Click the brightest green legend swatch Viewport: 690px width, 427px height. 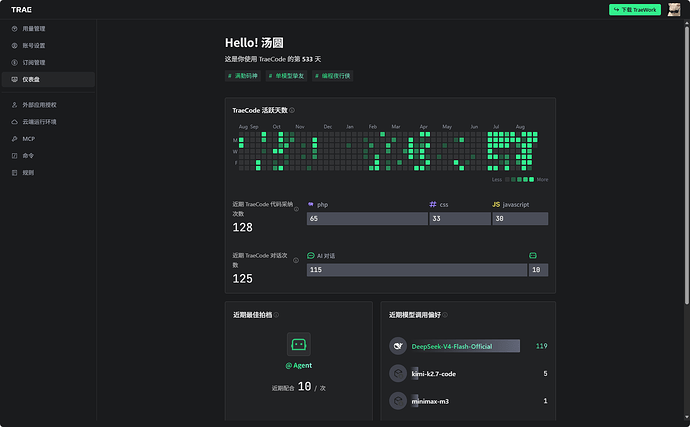[532, 179]
